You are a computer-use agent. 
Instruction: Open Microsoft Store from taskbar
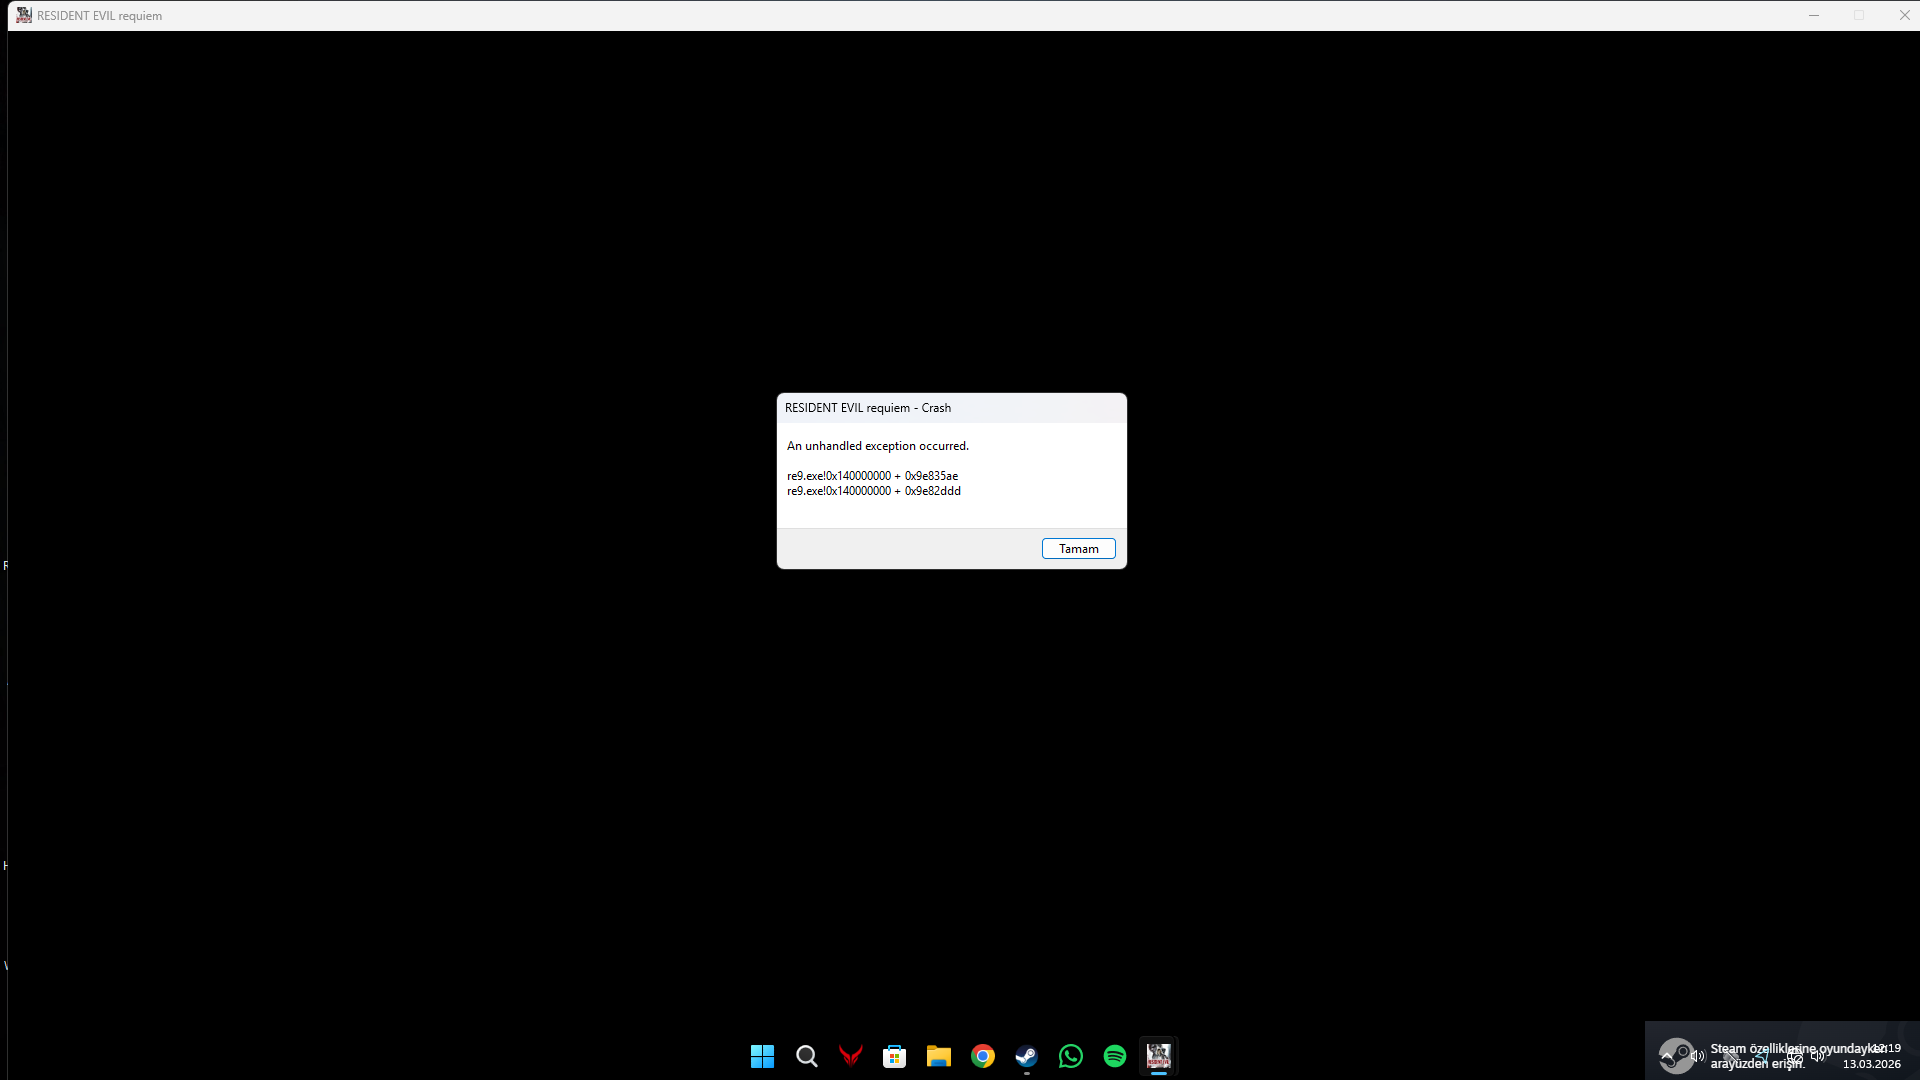tap(894, 1056)
